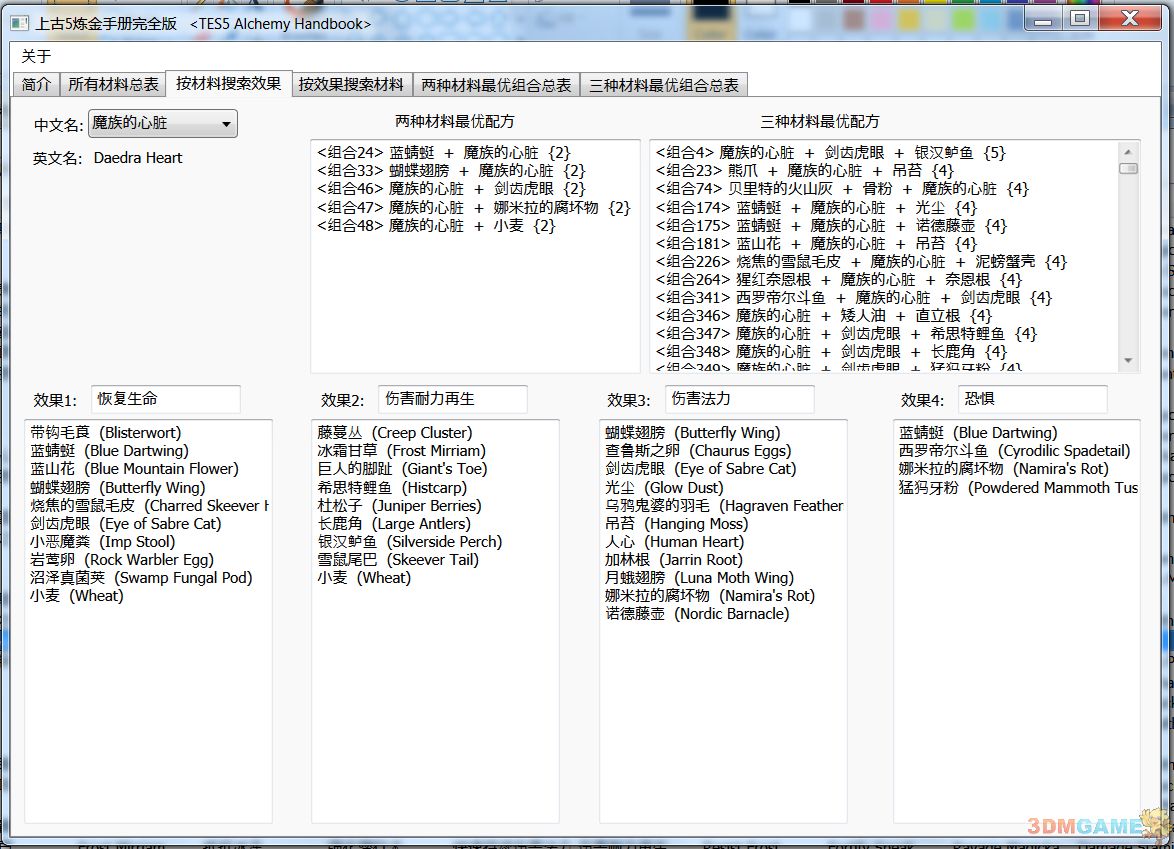Image resolution: width=1174 pixels, height=849 pixels.
Task: Select the <组合226> recipe with 泥螃蟹壳
Action: pyautogui.click(x=861, y=261)
